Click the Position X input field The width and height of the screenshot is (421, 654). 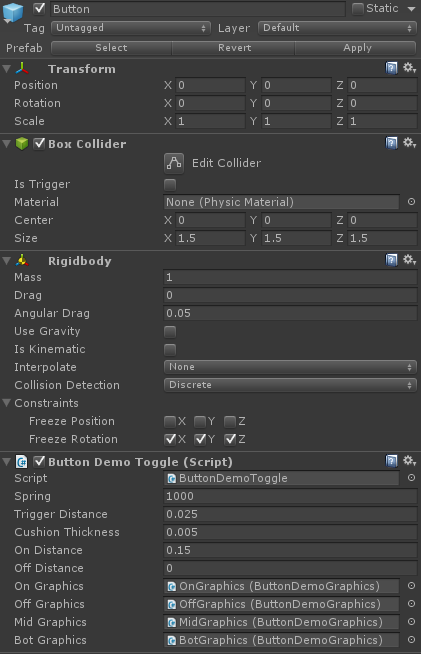210,85
